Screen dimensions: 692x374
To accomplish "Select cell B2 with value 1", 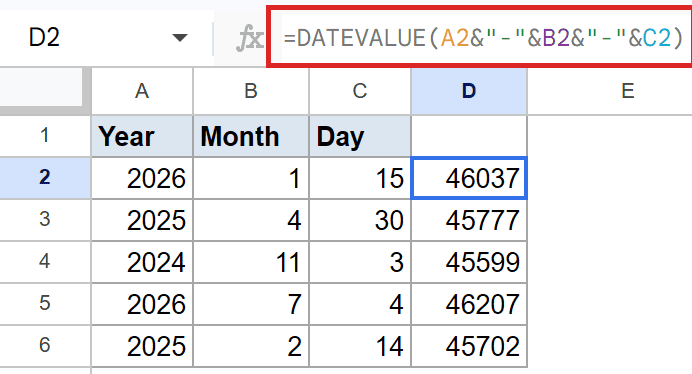I will [x=251, y=178].
